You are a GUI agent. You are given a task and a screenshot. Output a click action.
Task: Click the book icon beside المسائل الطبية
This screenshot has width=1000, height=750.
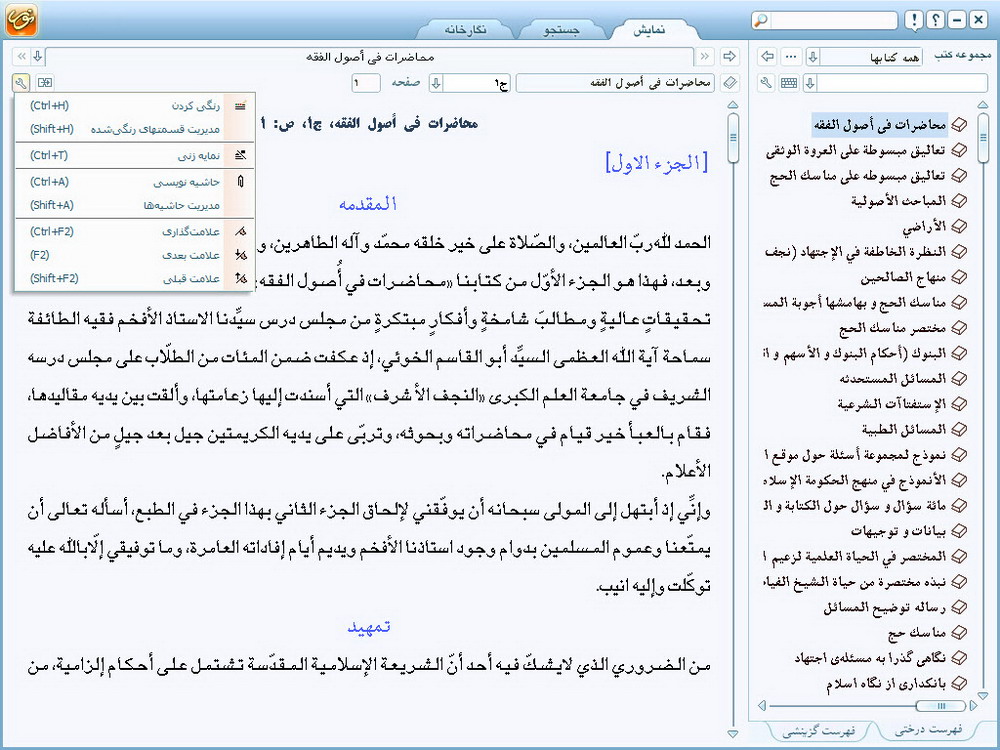[959, 429]
